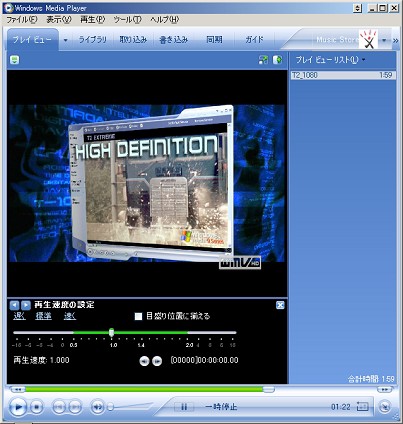Minimize the Windows Media Player window
Image resolution: width=403 pixels, height=424 pixels.
pyautogui.click(x=373, y=8)
